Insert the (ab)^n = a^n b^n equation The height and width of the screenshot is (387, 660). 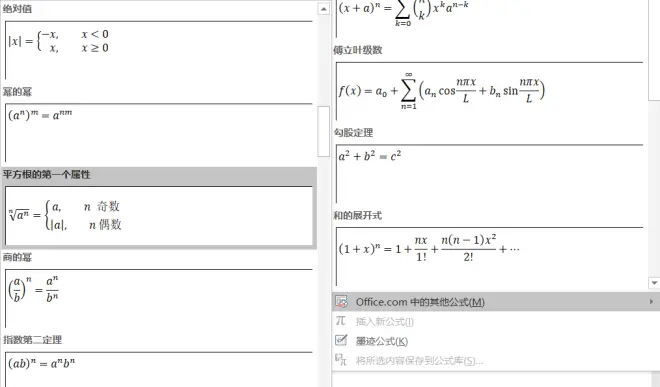coord(159,369)
